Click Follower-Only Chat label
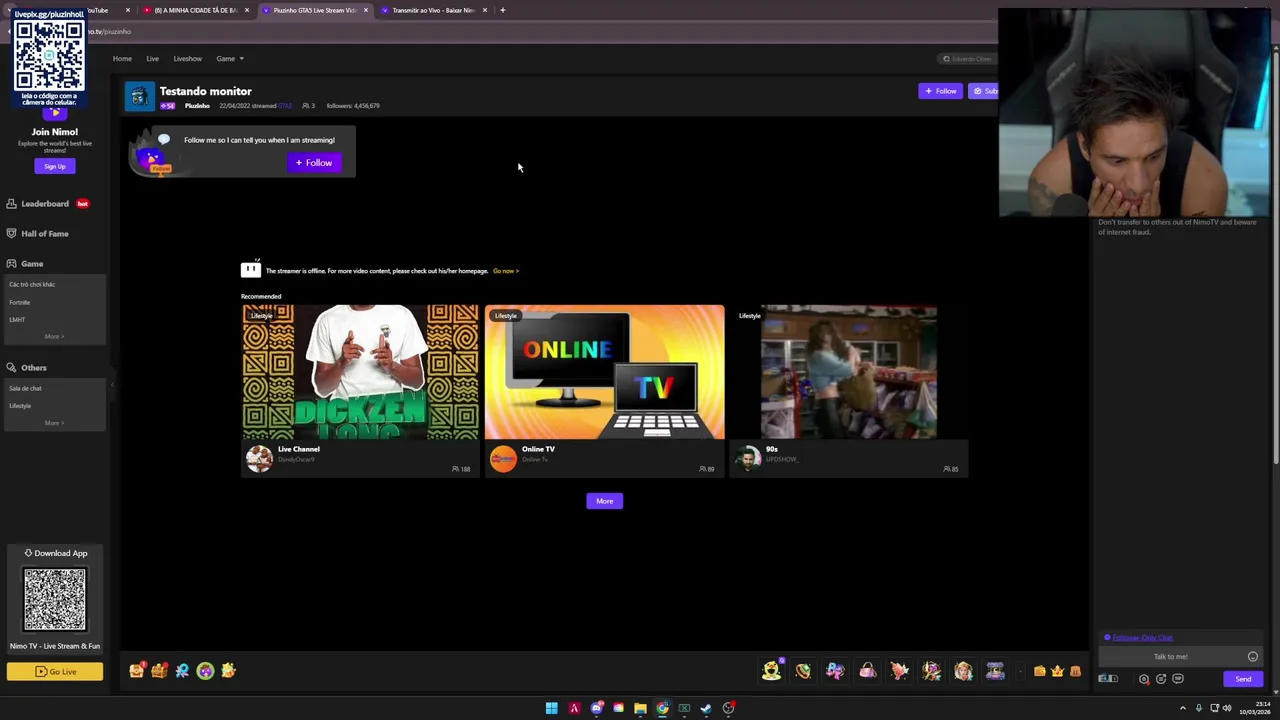1280x720 pixels. 1142,638
